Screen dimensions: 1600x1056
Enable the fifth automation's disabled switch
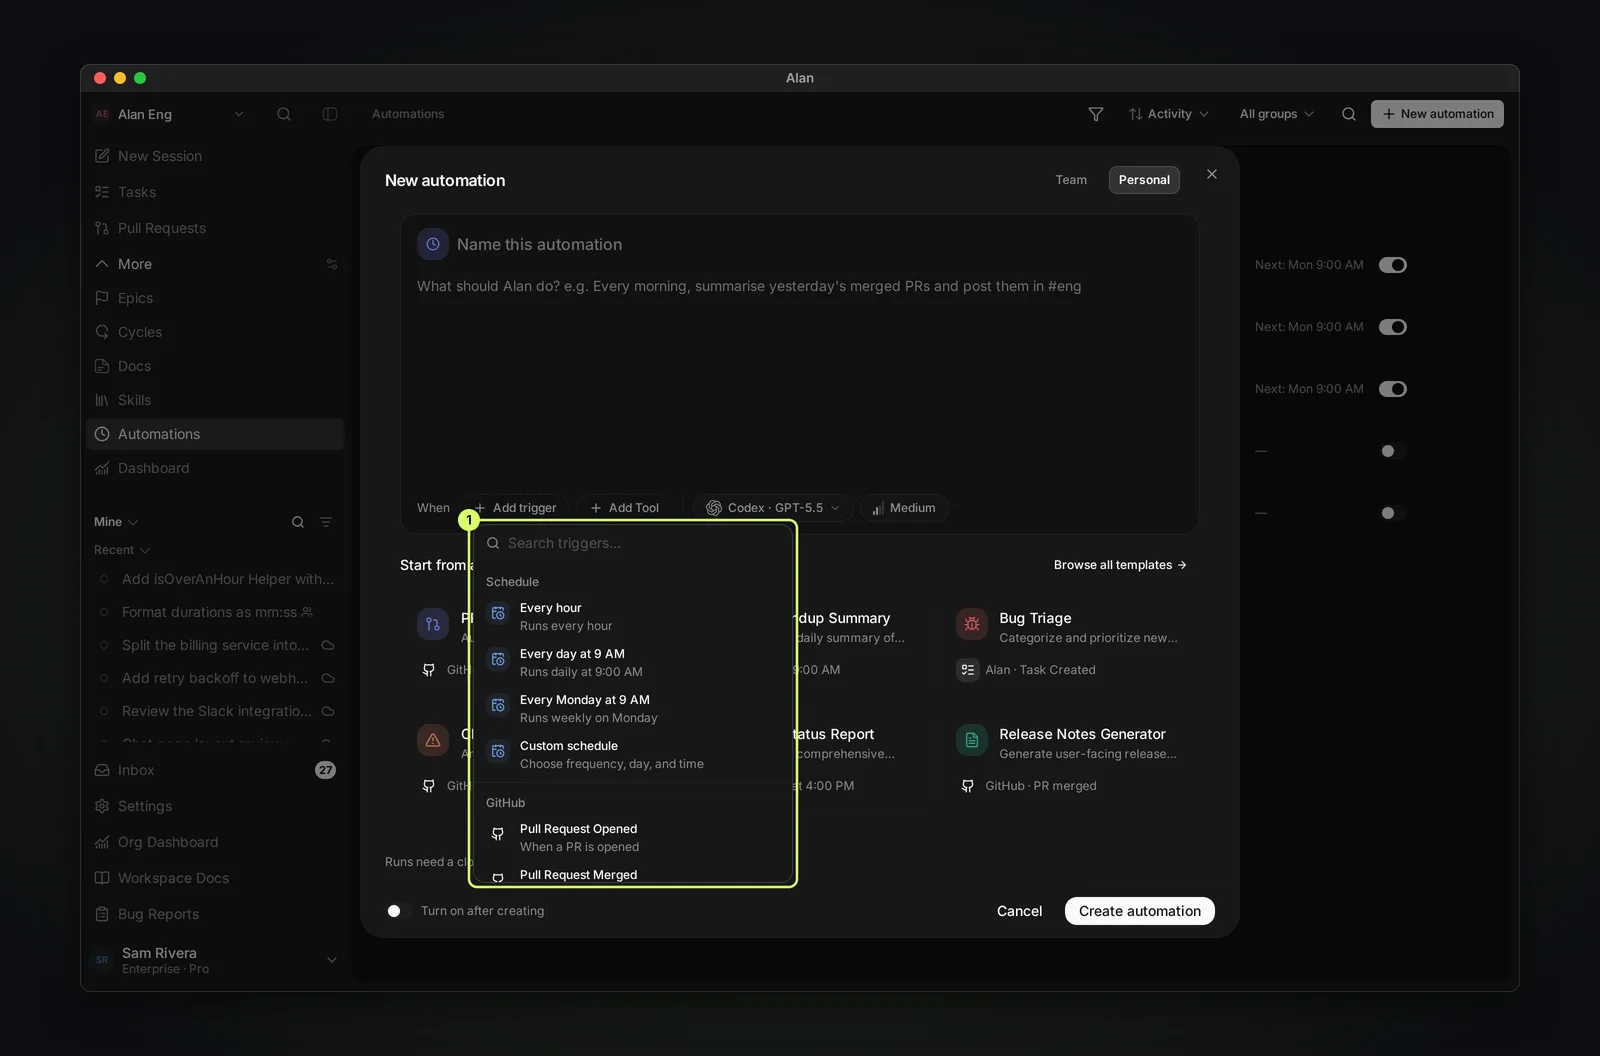pos(1393,513)
